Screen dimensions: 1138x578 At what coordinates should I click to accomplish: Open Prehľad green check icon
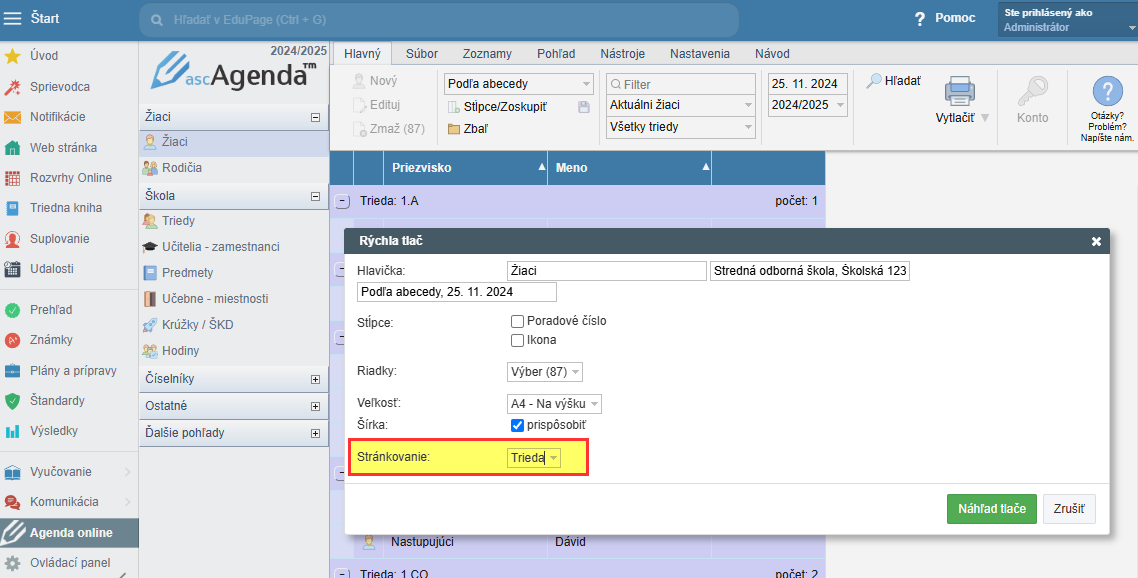coord(12,310)
